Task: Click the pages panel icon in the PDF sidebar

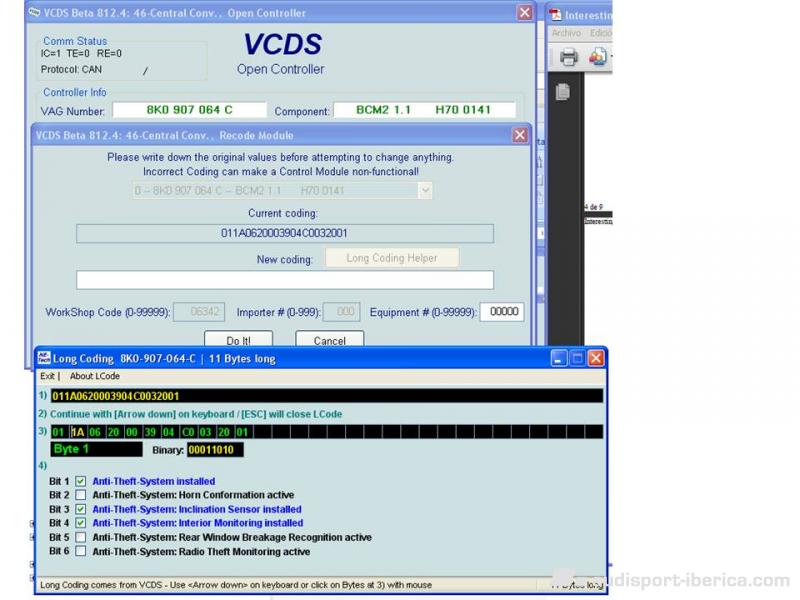Action: (563, 91)
